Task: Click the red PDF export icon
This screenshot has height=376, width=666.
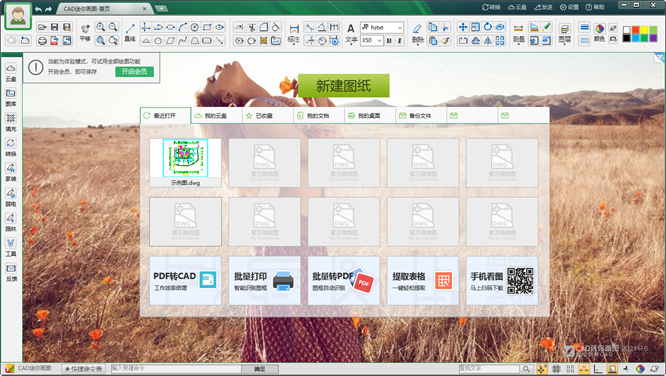Action: [x=54, y=41]
